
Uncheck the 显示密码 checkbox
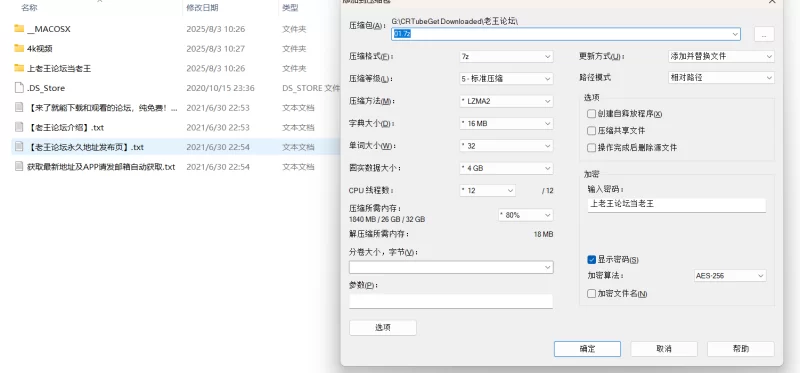591,260
